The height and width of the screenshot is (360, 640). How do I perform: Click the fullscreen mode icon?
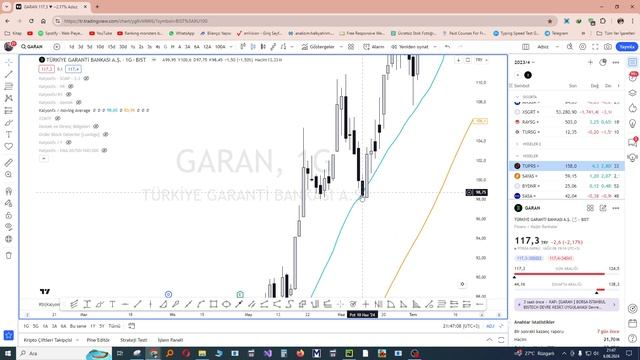[x=596, y=47]
